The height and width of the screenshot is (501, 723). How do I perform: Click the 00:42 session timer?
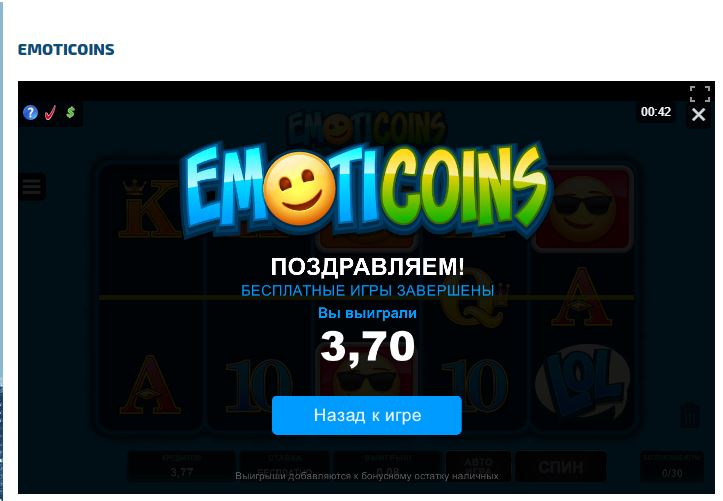click(656, 112)
